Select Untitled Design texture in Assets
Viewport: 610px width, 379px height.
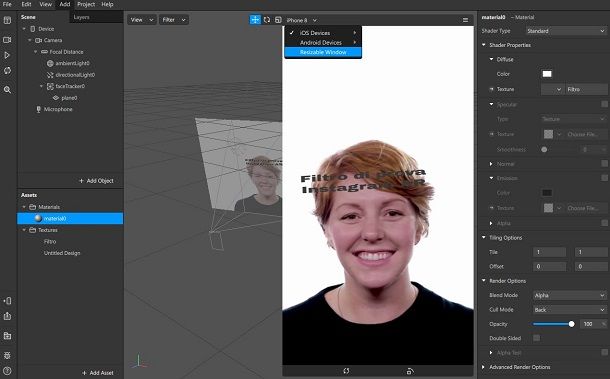[x=62, y=253]
